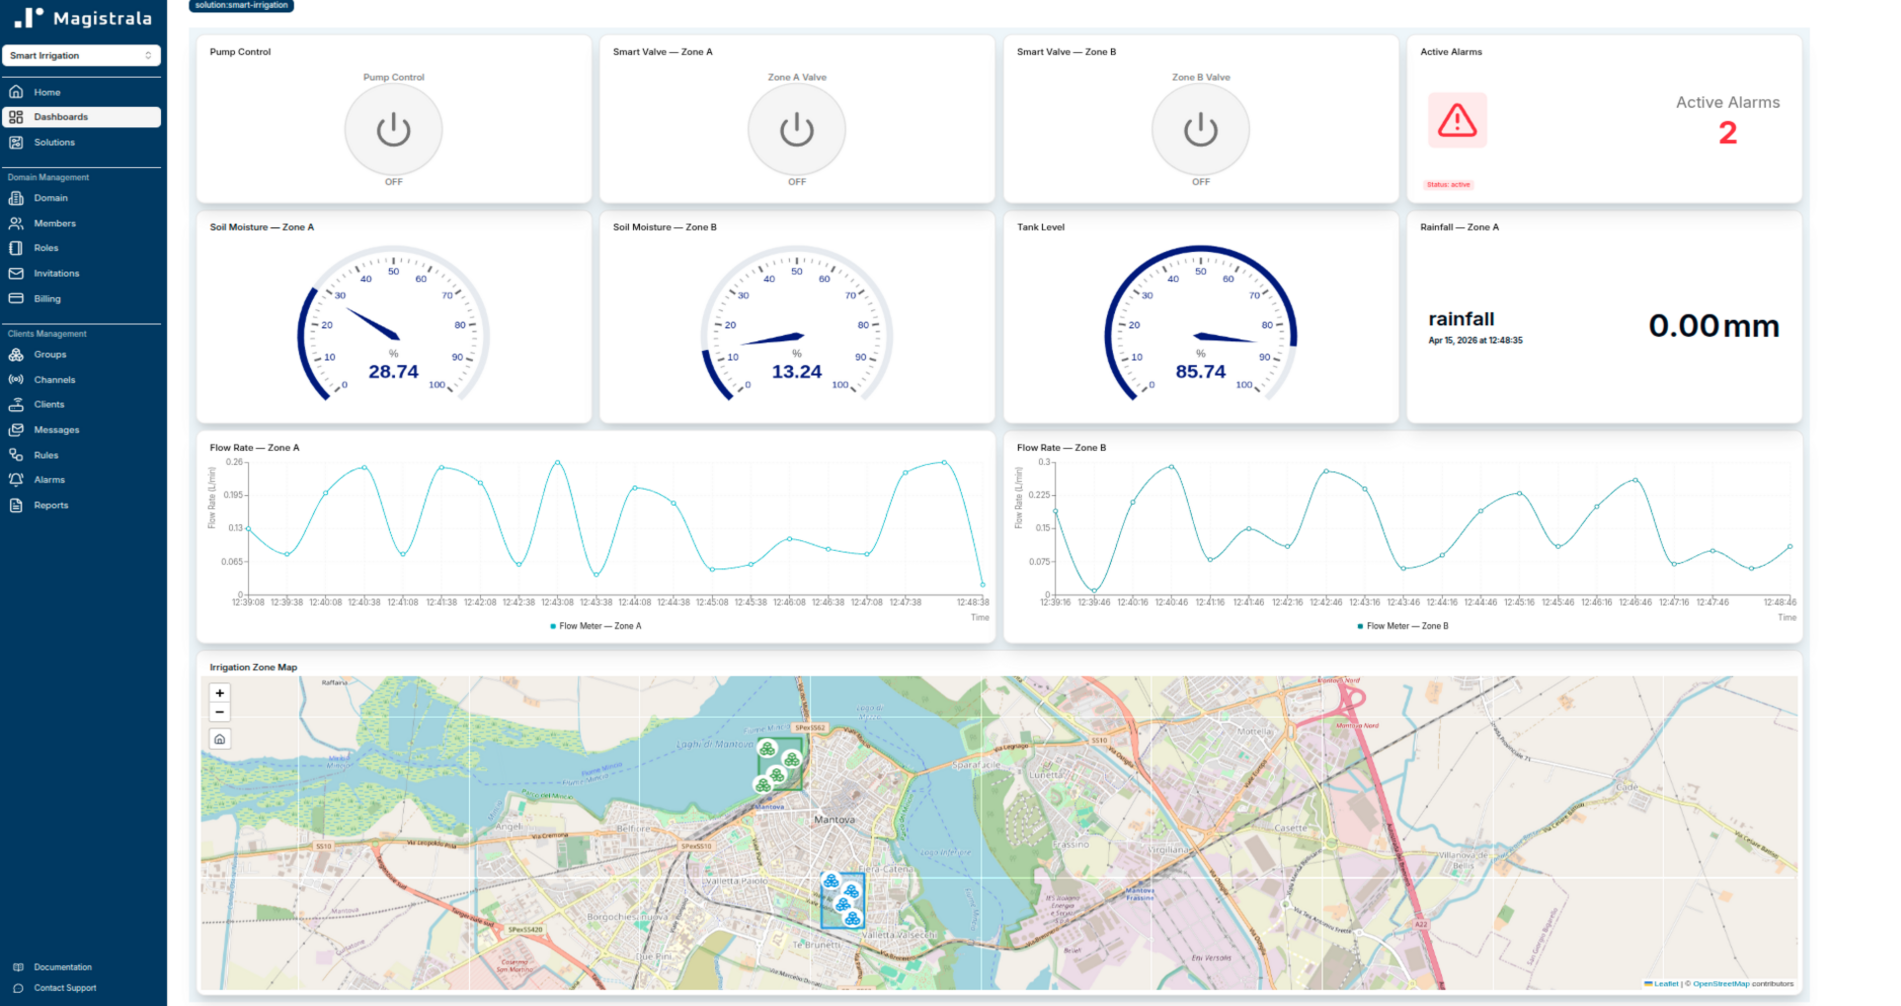Screen dimensions: 1901x1006
Task: Zoom into the Irrigation Zone Map with plus button
Action: coord(220,693)
